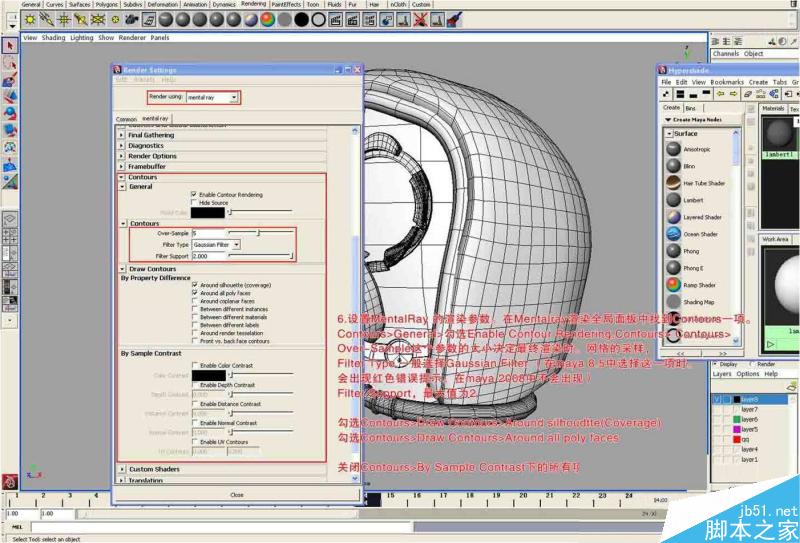Expand the Custom Shaders section
Screen dimensions: 800x543
(153, 469)
